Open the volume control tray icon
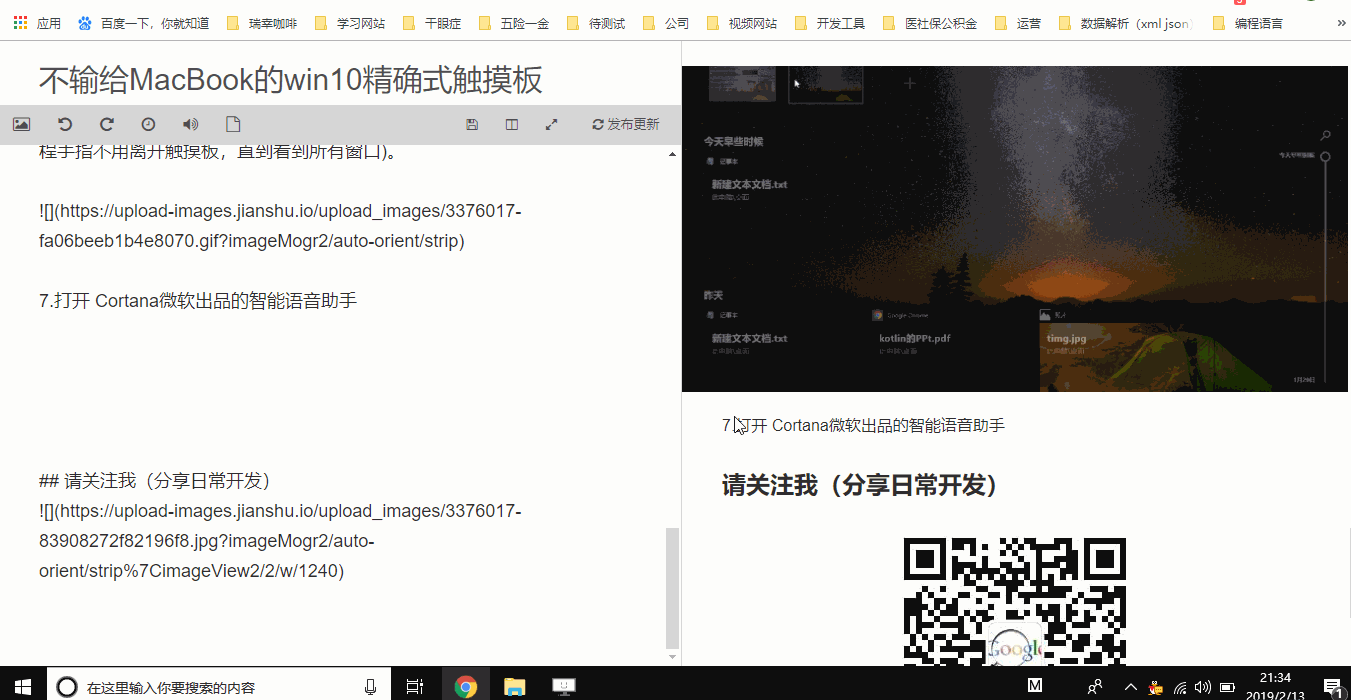 tap(1203, 687)
